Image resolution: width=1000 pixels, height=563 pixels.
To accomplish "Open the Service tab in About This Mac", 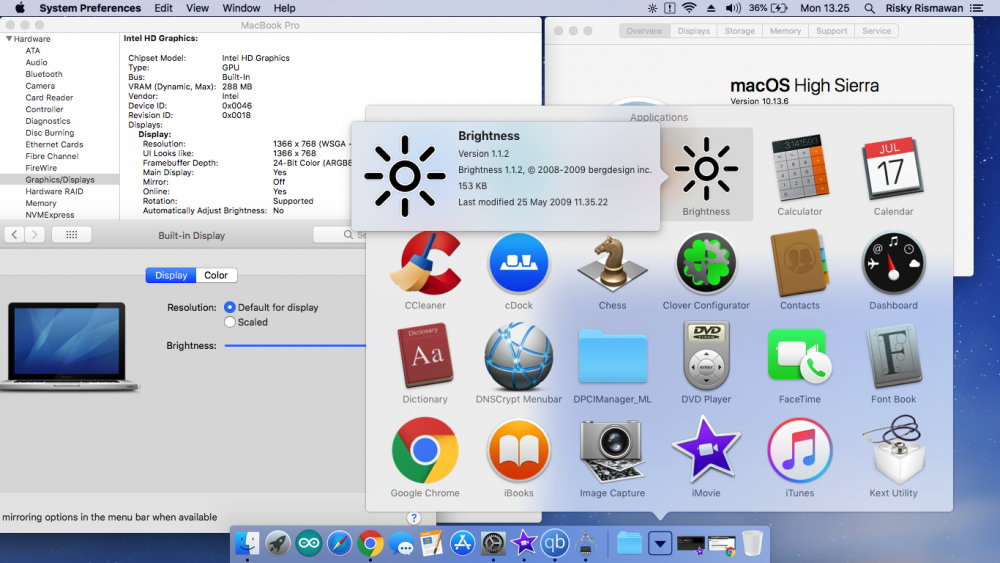I will 876,31.
